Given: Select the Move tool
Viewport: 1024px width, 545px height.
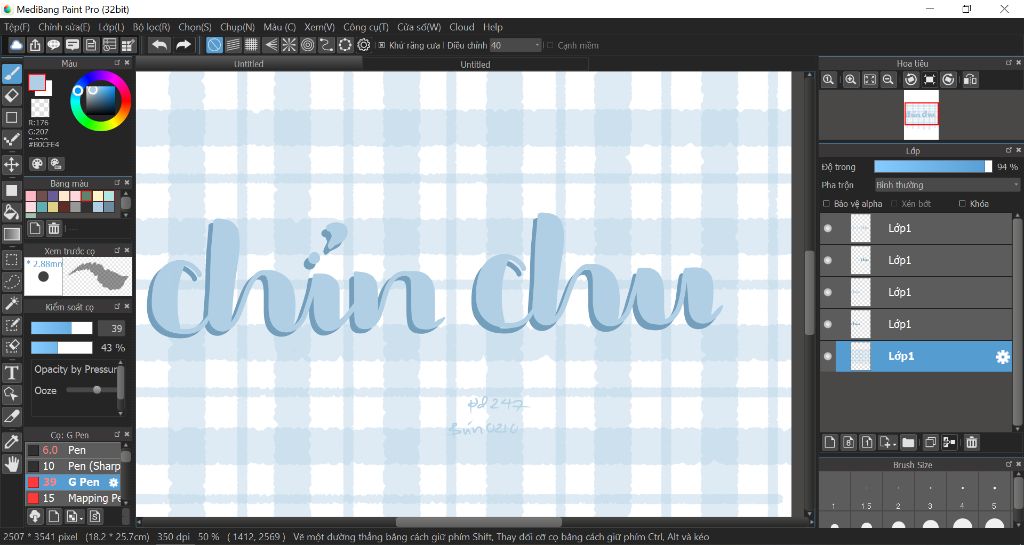Looking at the screenshot, I should pyautogui.click(x=11, y=163).
